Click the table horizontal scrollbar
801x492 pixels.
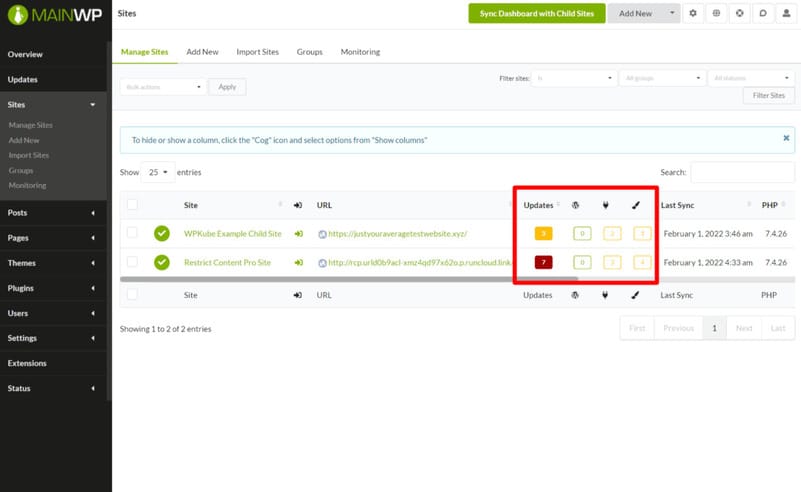pos(349,279)
